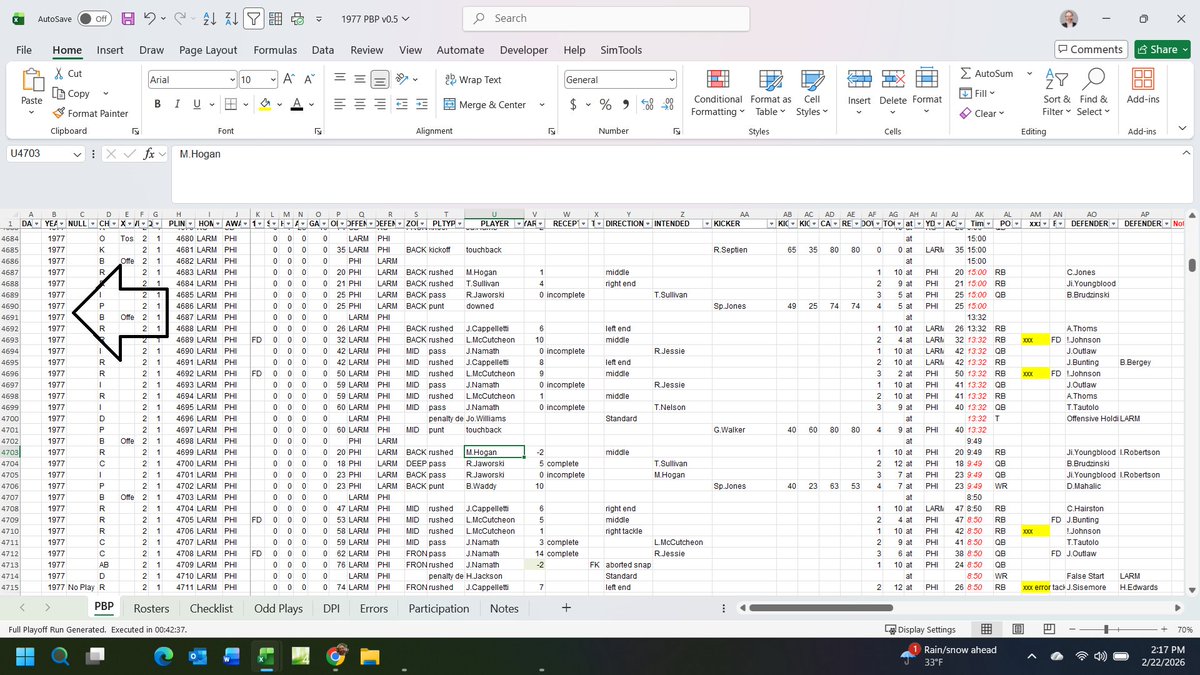Switch to Developer ribbon tab
This screenshot has width=1200, height=675.
click(x=524, y=50)
